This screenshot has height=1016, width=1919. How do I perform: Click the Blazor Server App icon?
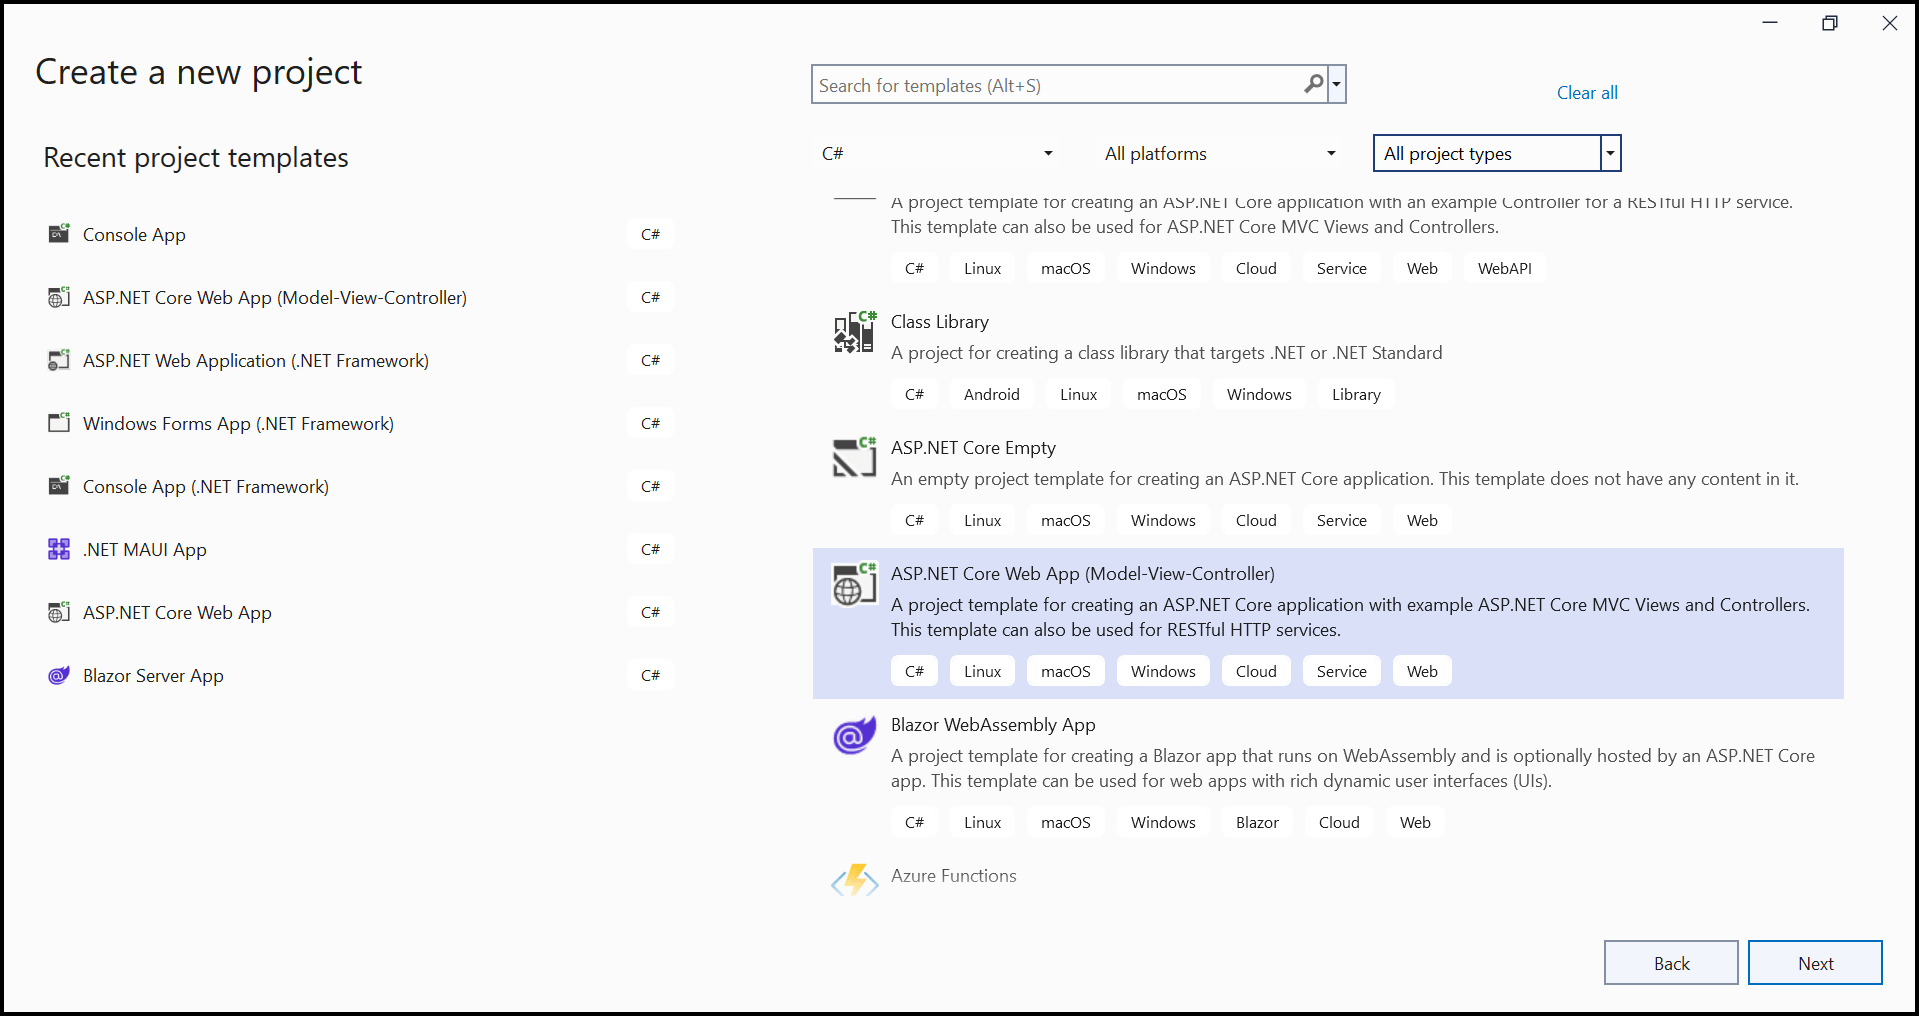click(59, 675)
